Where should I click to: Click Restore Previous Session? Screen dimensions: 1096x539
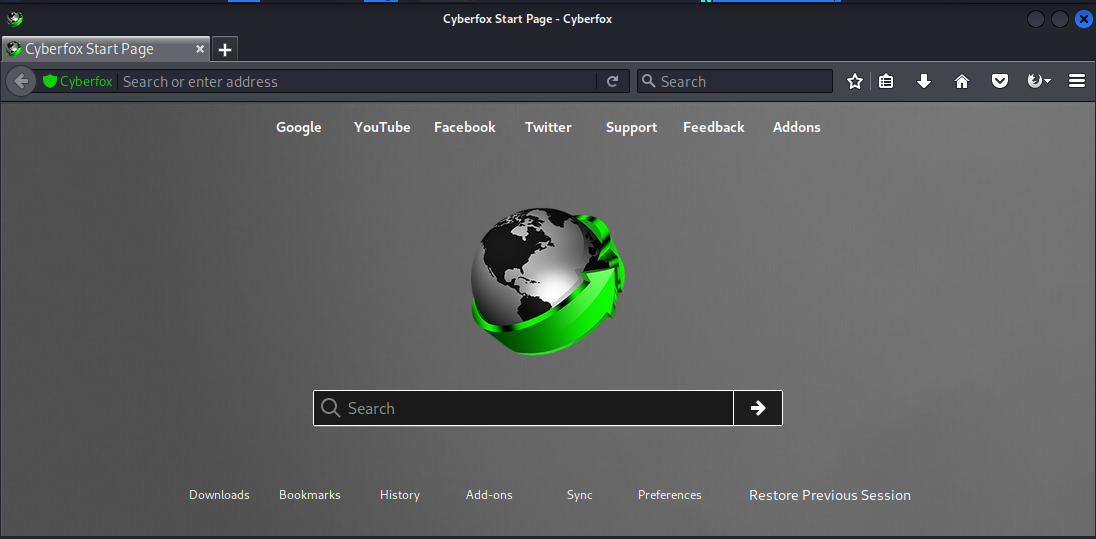click(x=830, y=495)
